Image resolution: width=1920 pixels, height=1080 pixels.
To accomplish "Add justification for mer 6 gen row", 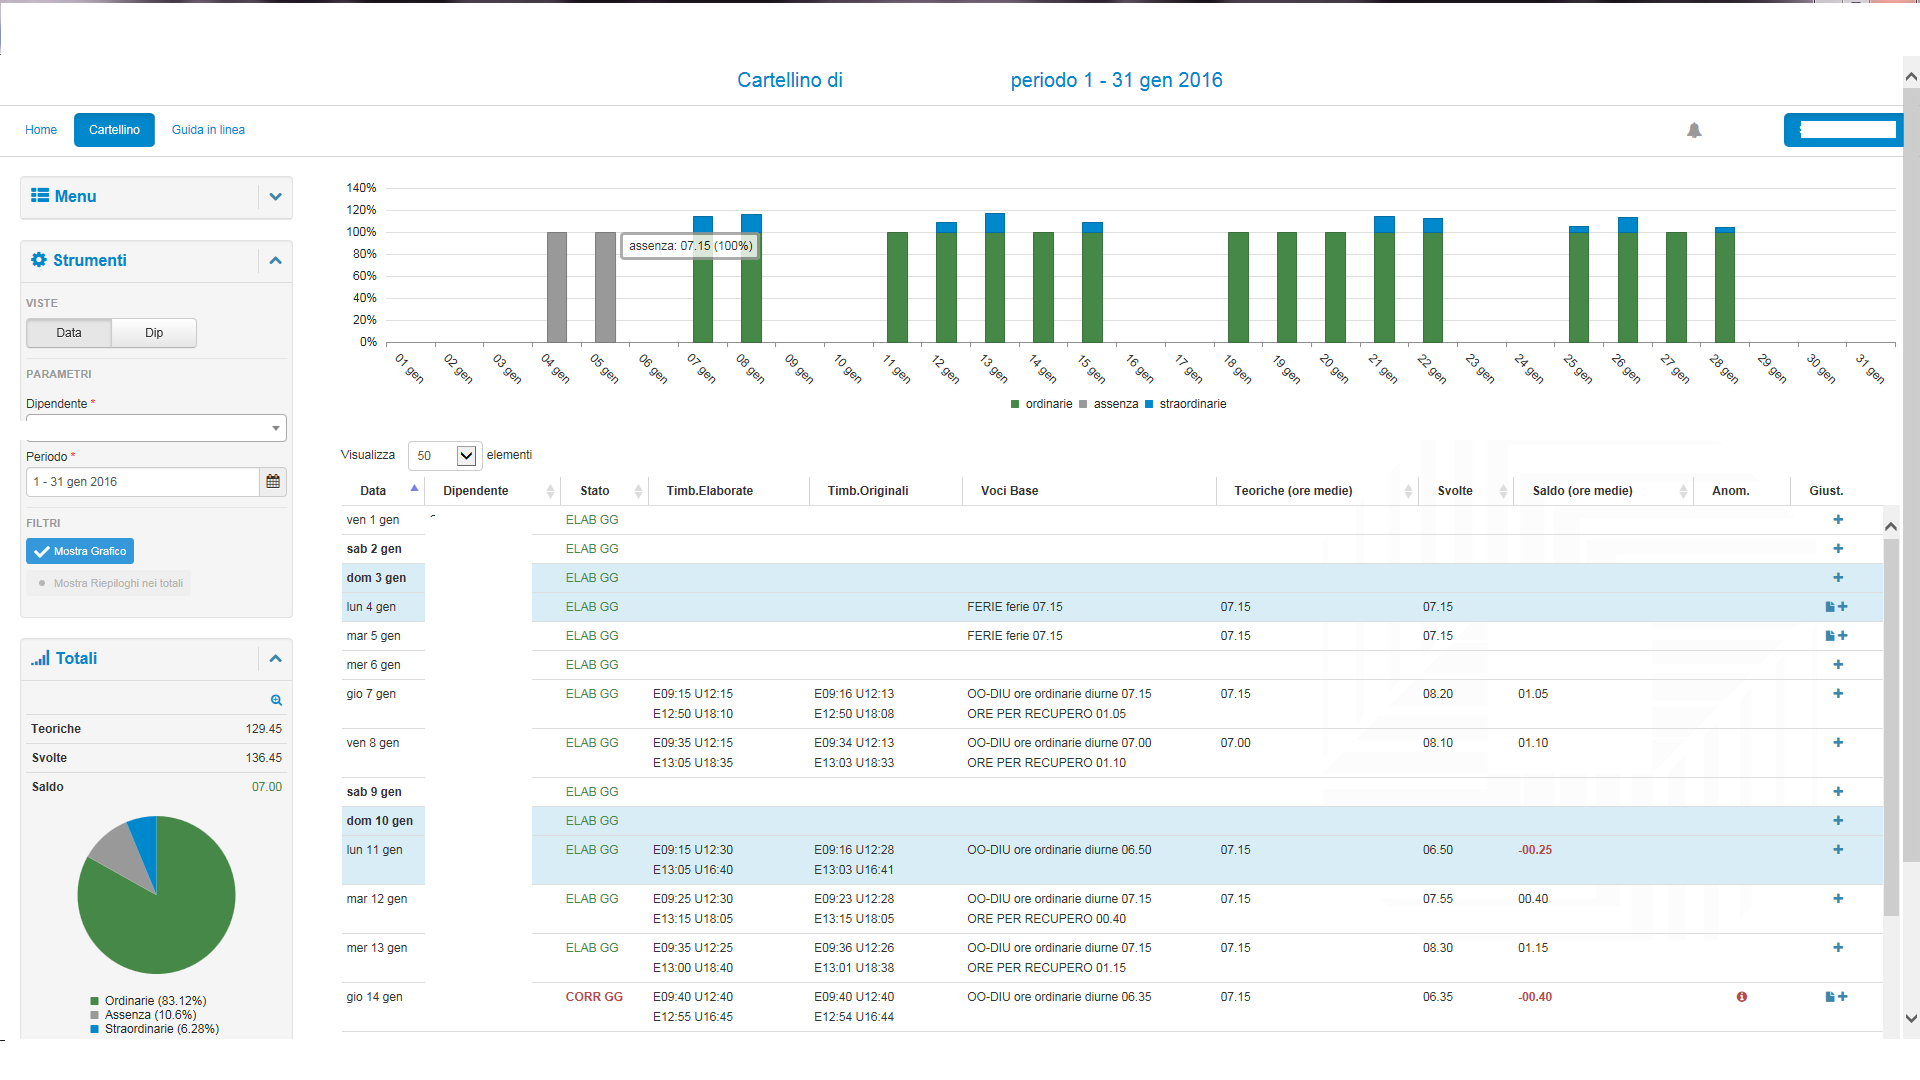I will pos(1838,665).
